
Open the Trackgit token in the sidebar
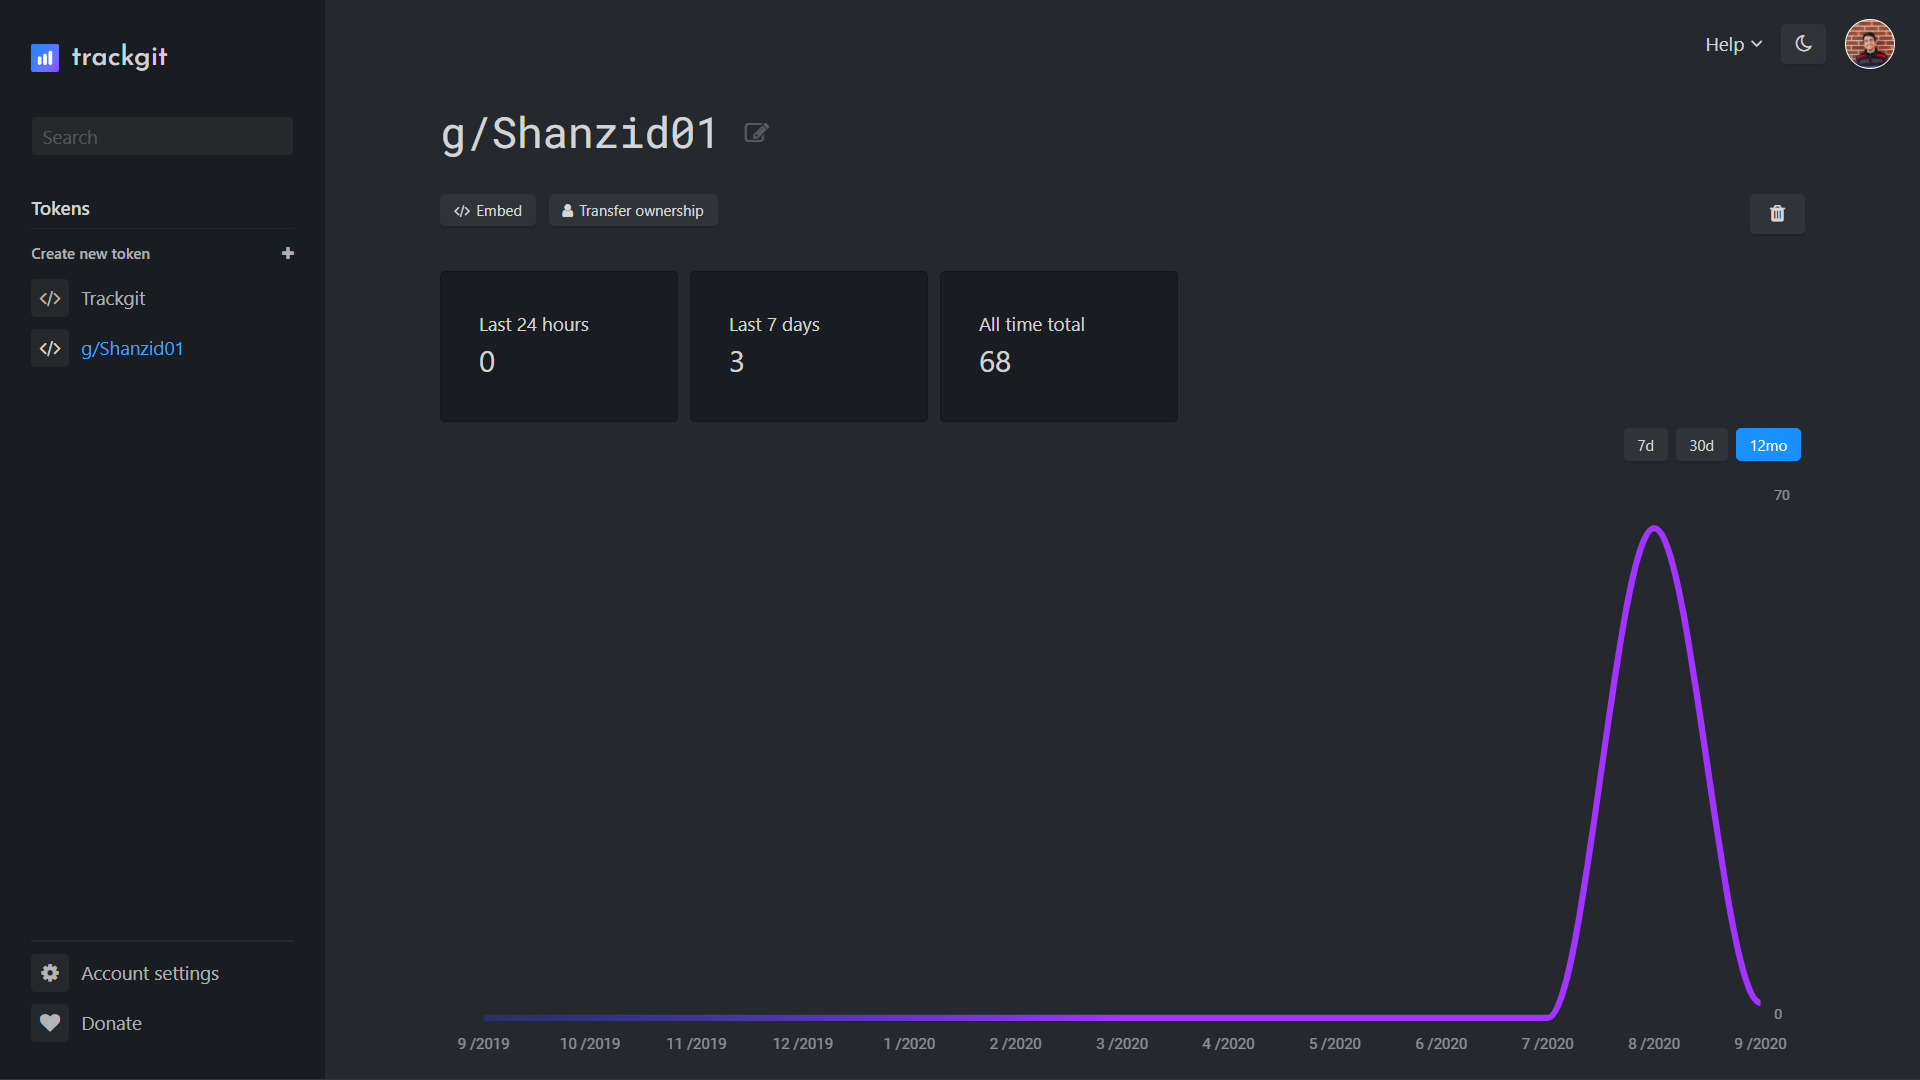pyautogui.click(x=113, y=299)
